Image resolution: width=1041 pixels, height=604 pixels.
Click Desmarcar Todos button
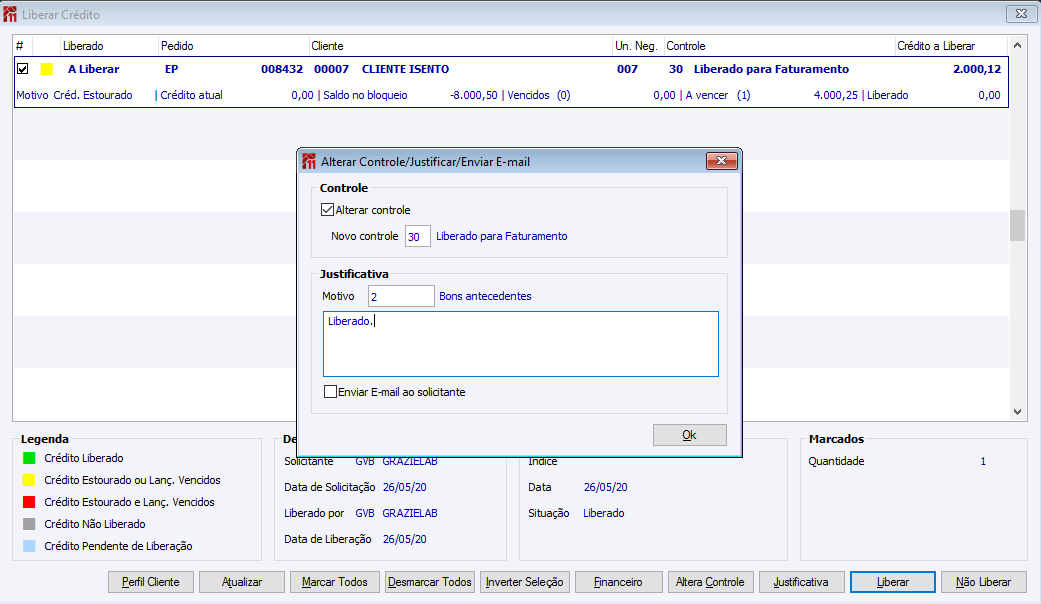(430, 582)
